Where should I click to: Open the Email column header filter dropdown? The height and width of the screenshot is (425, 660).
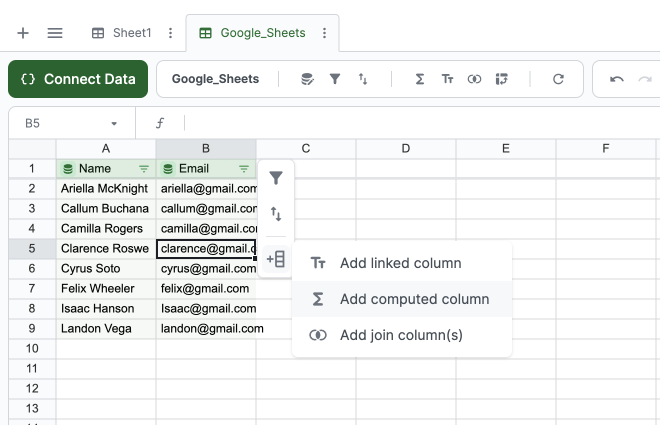[x=243, y=169]
